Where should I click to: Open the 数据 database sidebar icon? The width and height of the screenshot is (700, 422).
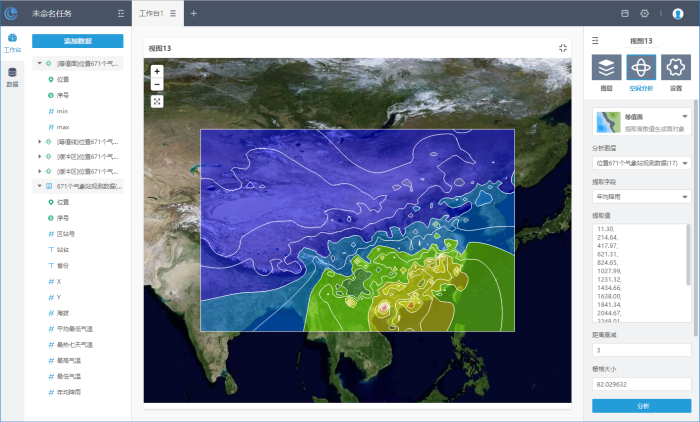[x=12, y=76]
